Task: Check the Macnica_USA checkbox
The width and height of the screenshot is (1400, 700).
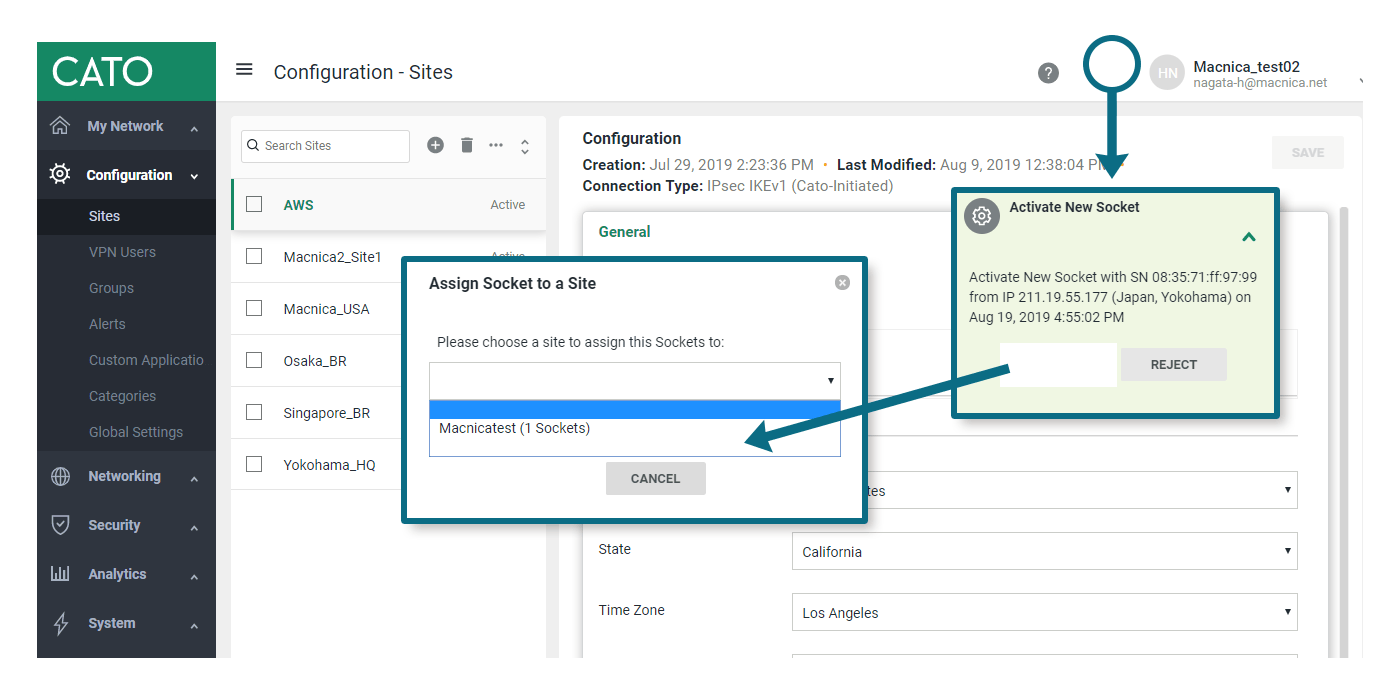Action: [x=254, y=308]
